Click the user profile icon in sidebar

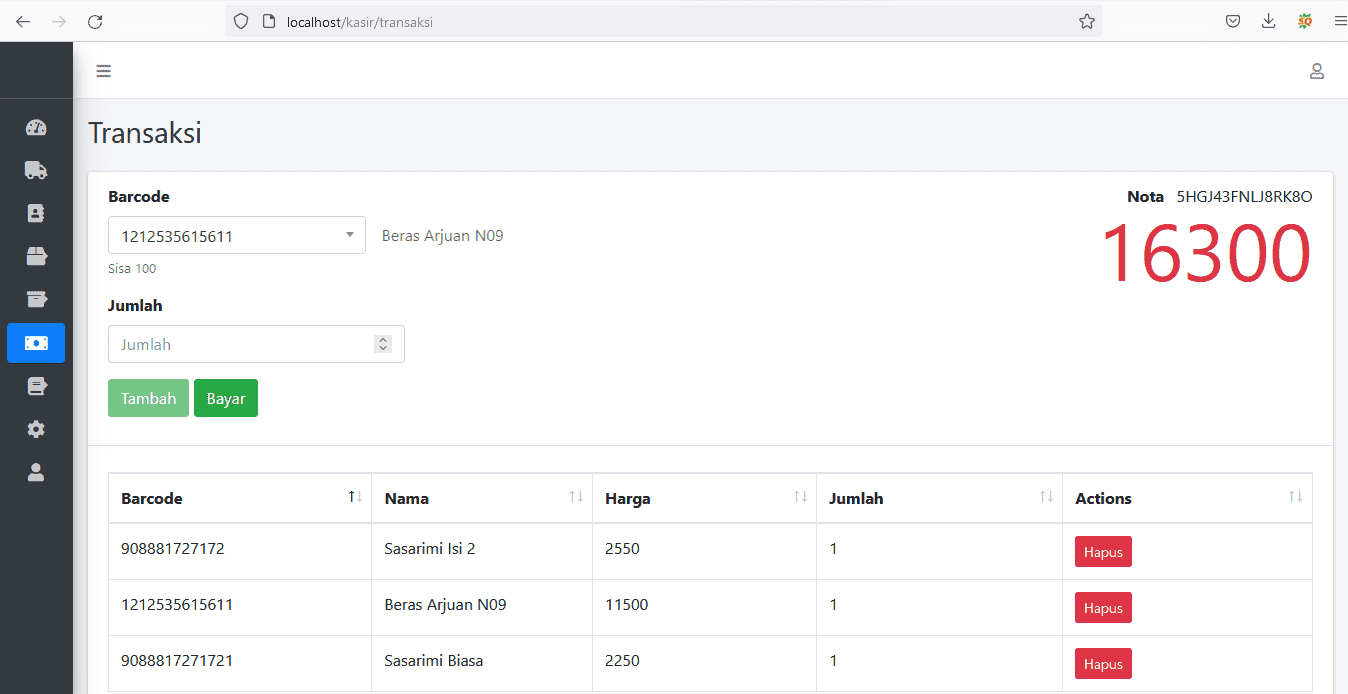[x=36, y=472]
